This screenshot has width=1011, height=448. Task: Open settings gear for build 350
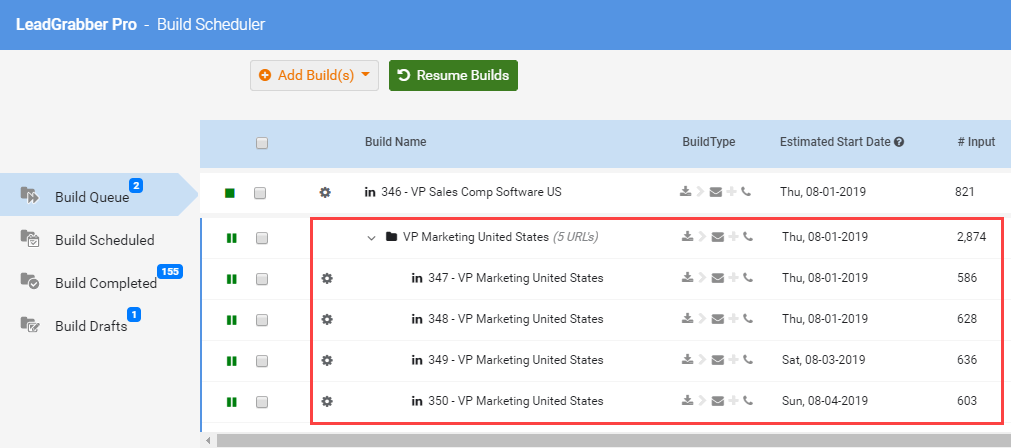tap(327, 401)
